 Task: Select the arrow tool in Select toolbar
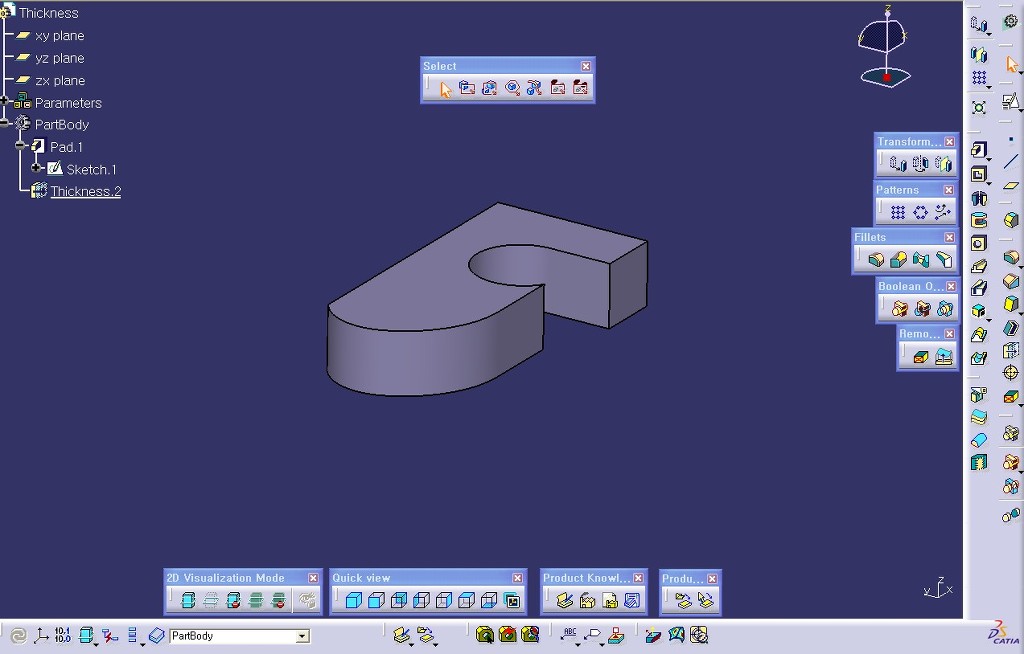(x=445, y=89)
